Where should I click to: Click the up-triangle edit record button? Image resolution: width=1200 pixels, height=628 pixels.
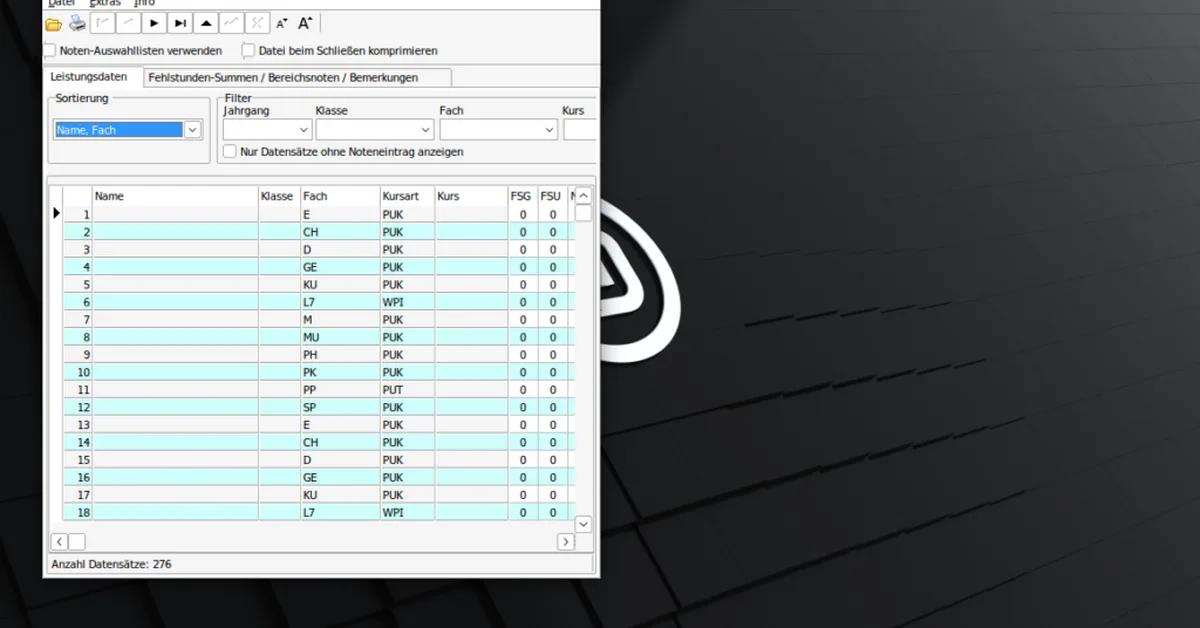pyautogui.click(x=206, y=23)
